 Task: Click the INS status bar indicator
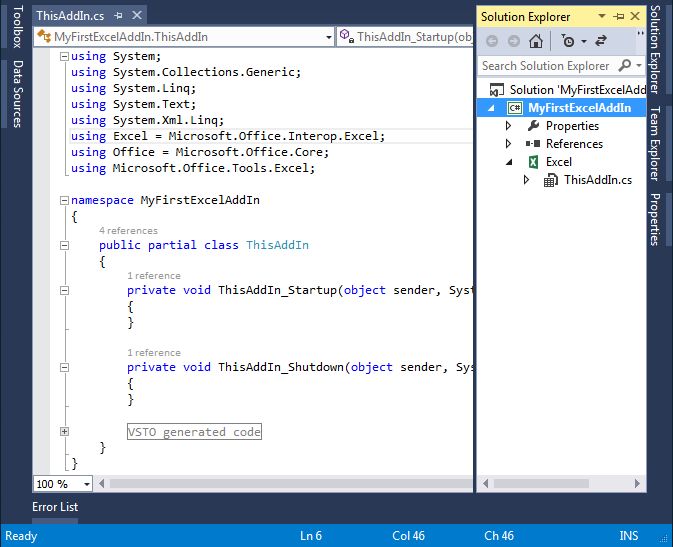628,536
